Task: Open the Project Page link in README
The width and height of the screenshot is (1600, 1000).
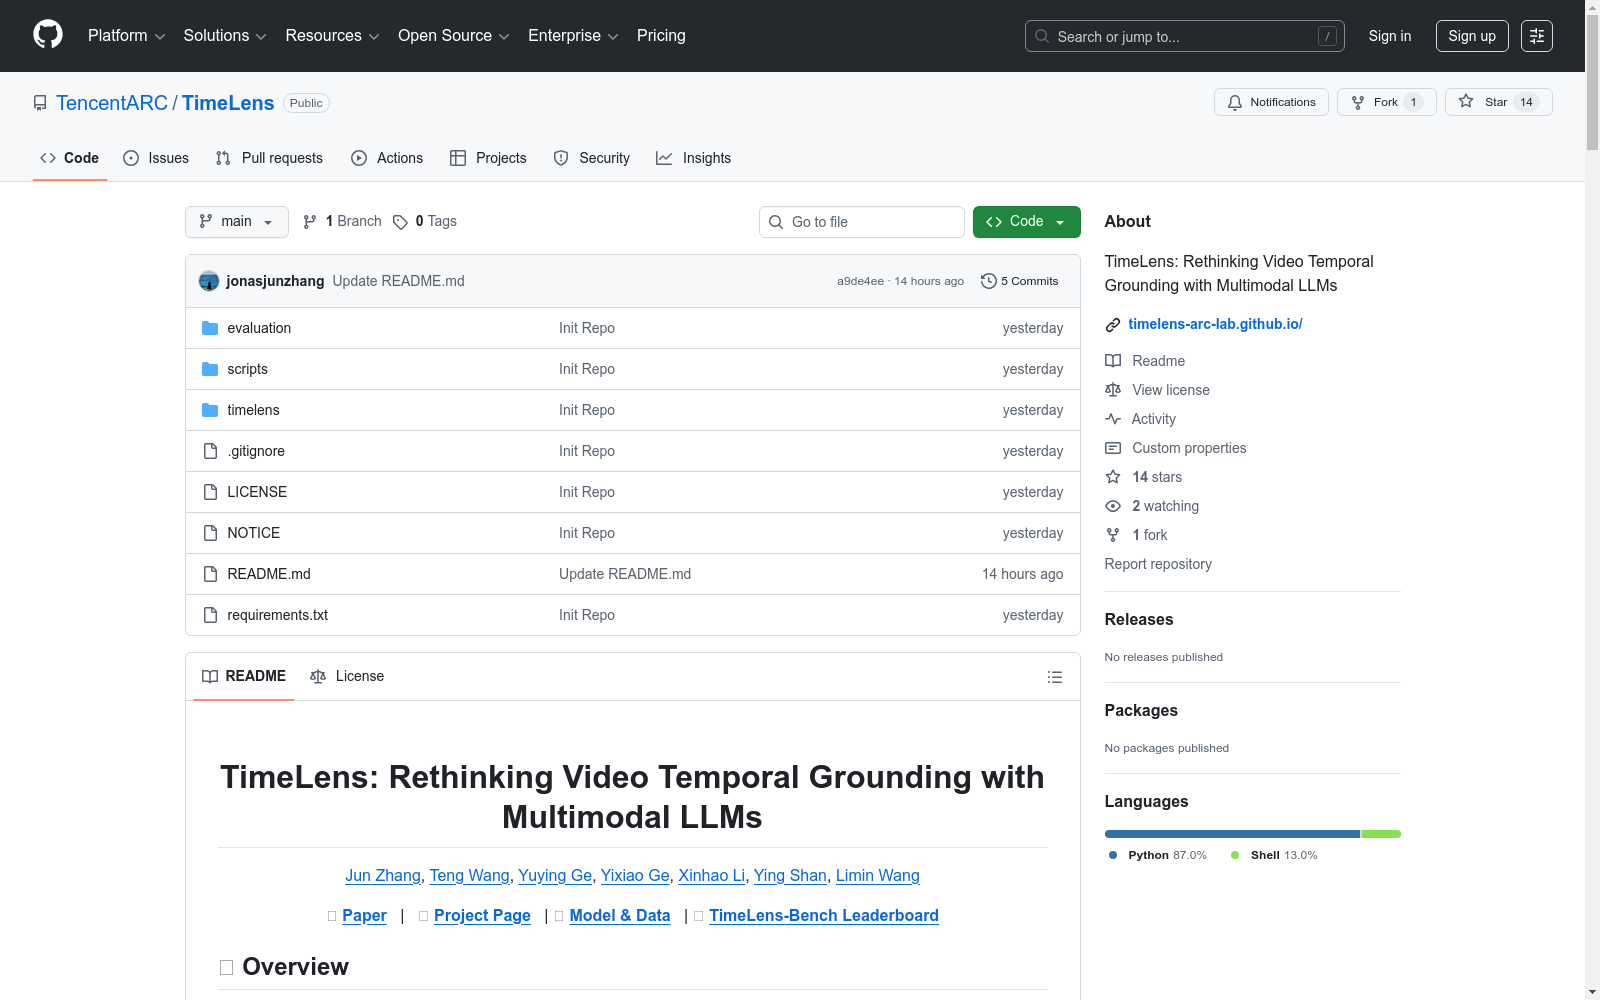Action: pyautogui.click(x=482, y=916)
